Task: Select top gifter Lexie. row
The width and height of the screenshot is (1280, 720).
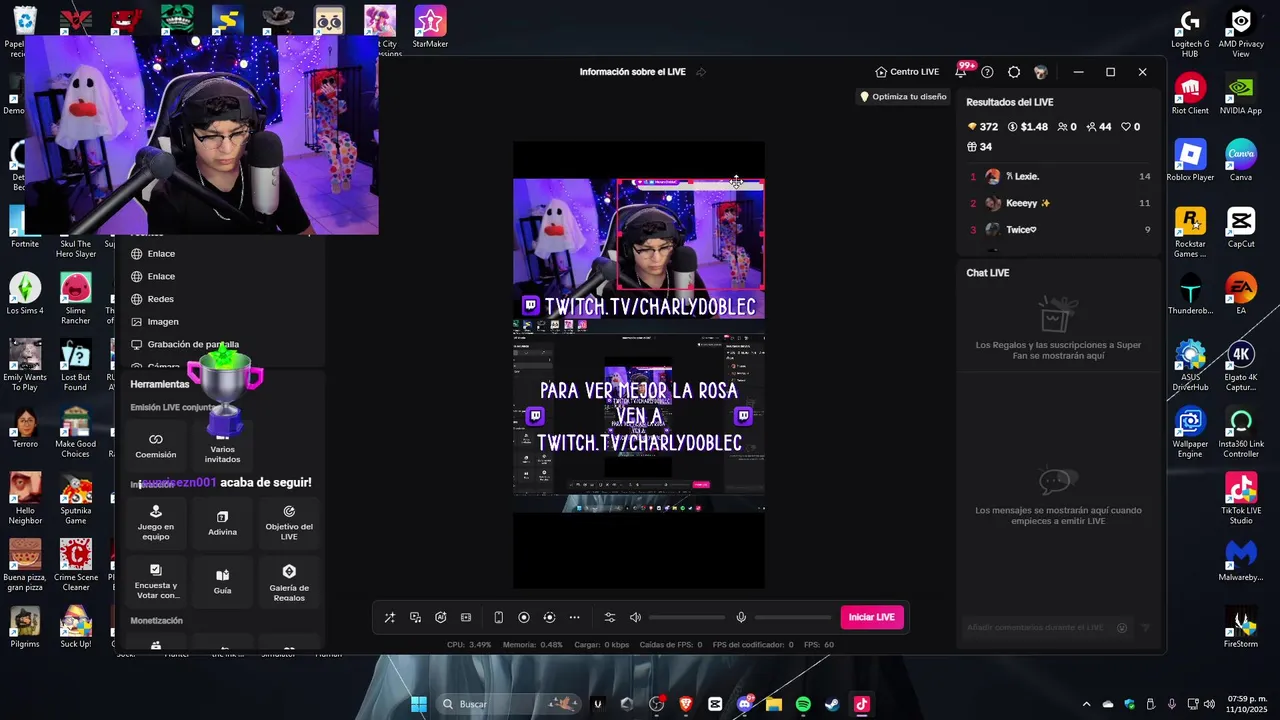Action: pyautogui.click(x=1060, y=176)
